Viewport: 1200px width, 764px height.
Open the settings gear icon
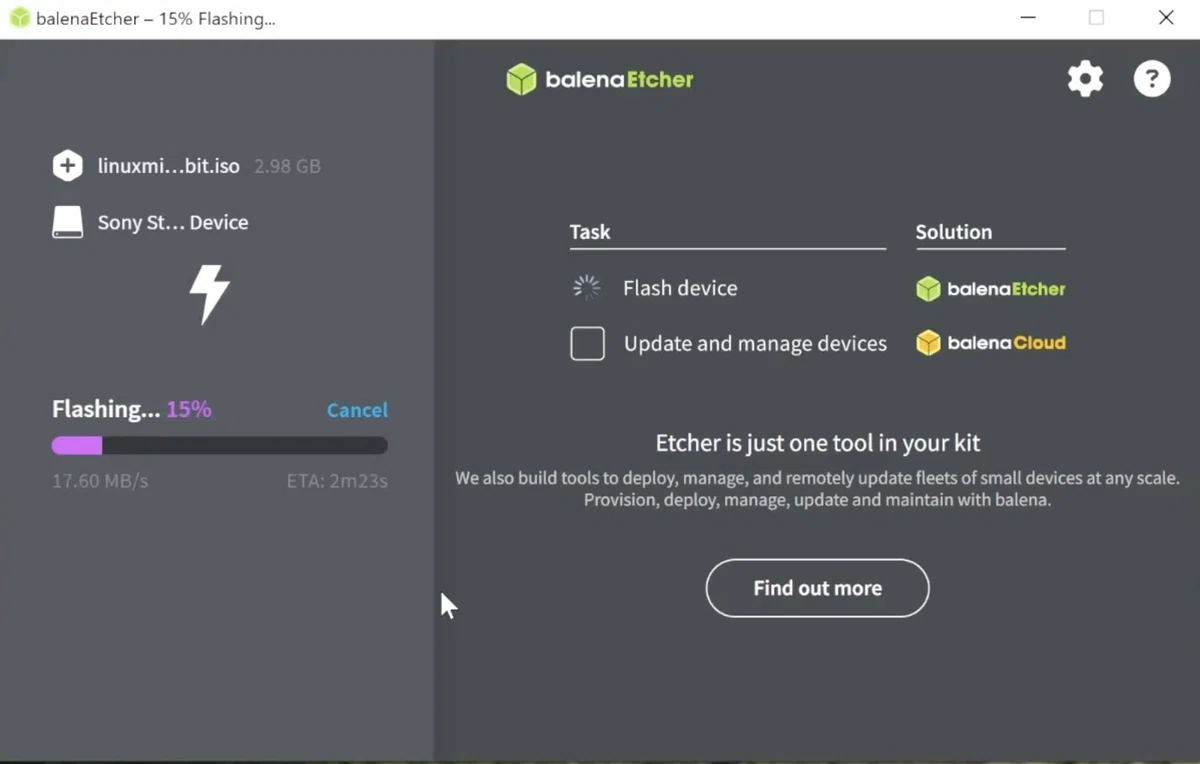pos(1085,79)
